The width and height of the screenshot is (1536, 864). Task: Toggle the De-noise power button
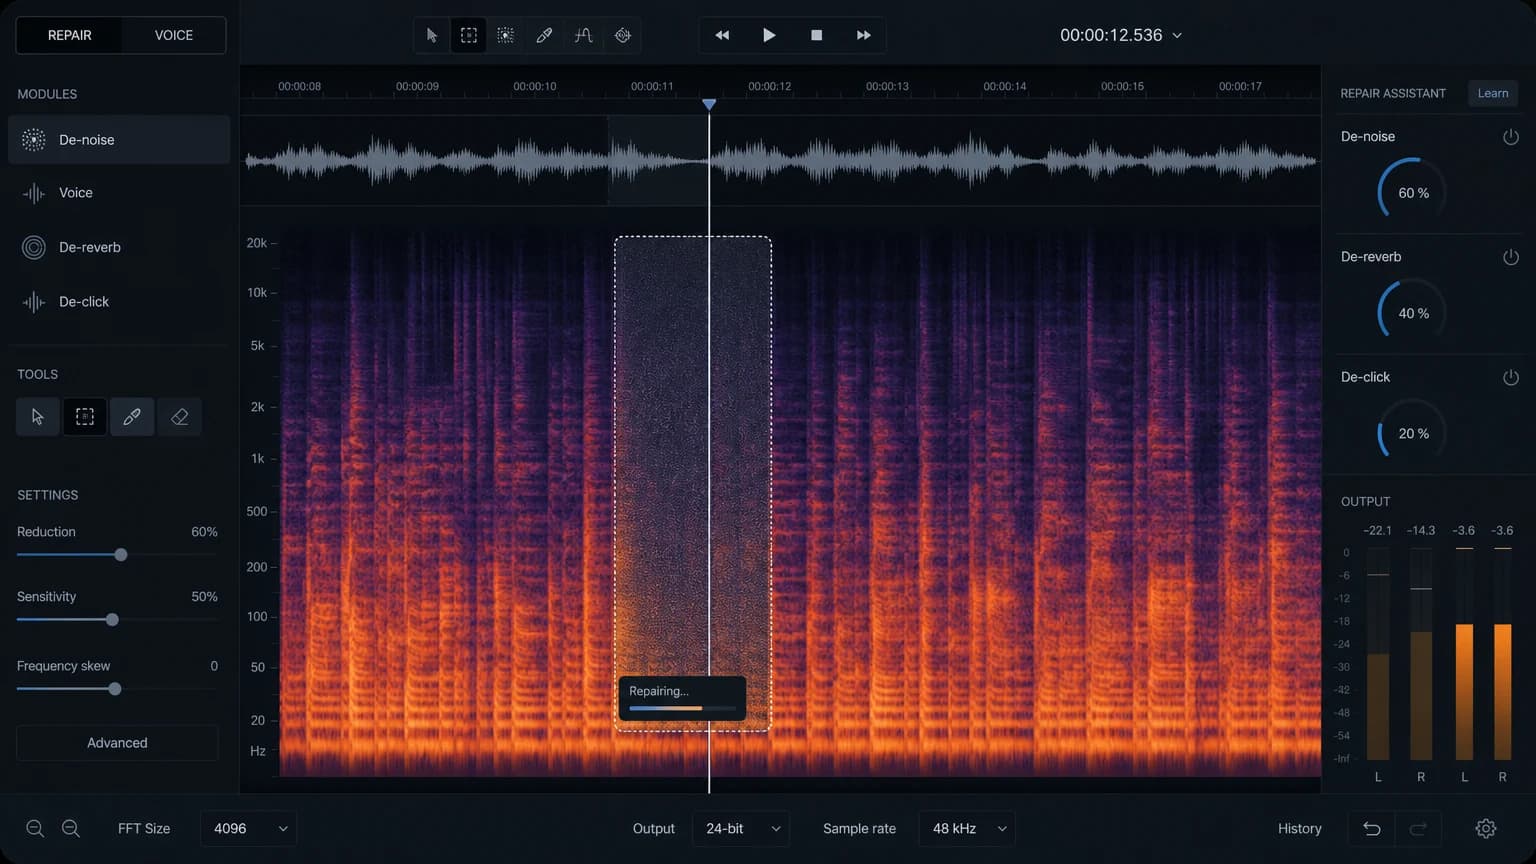point(1511,137)
